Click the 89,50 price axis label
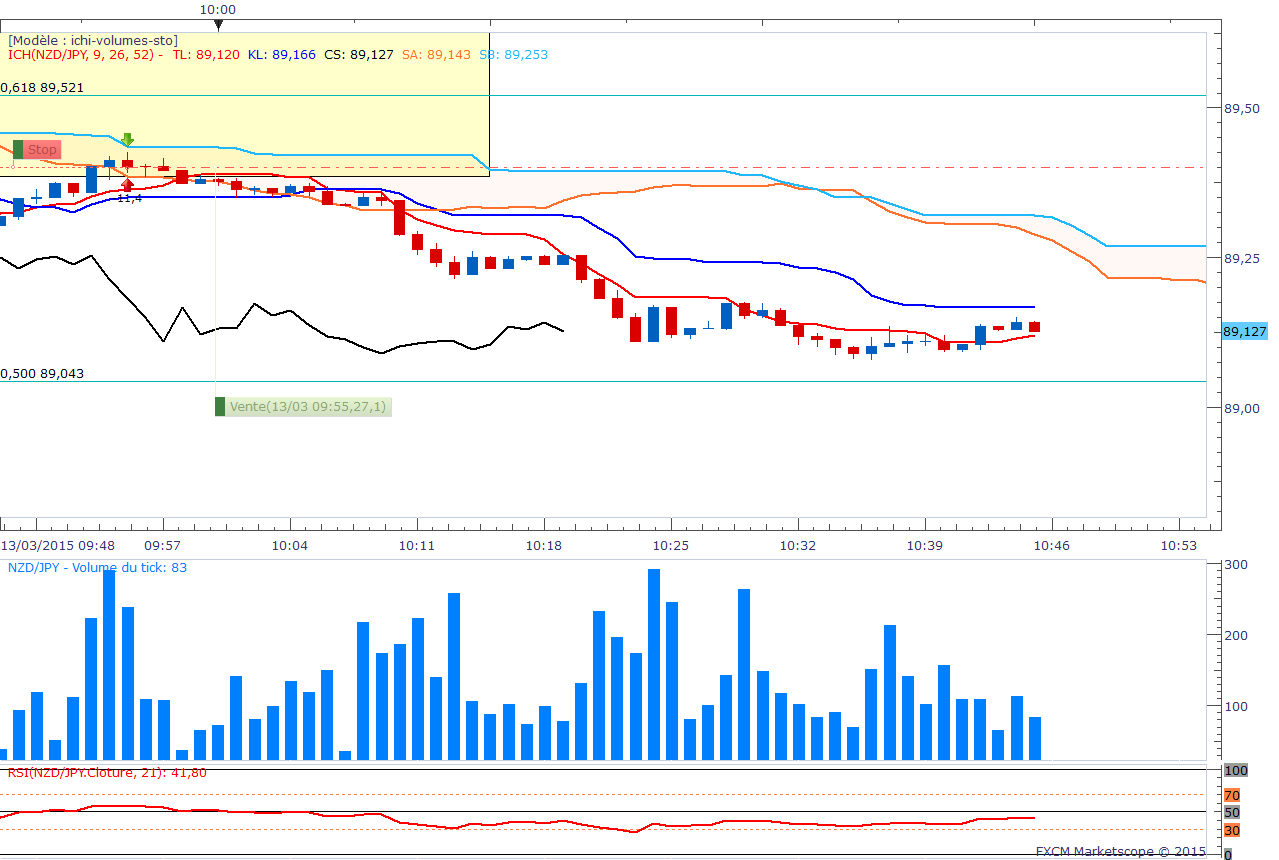The width and height of the screenshot is (1279, 860). (x=1241, y=109)
